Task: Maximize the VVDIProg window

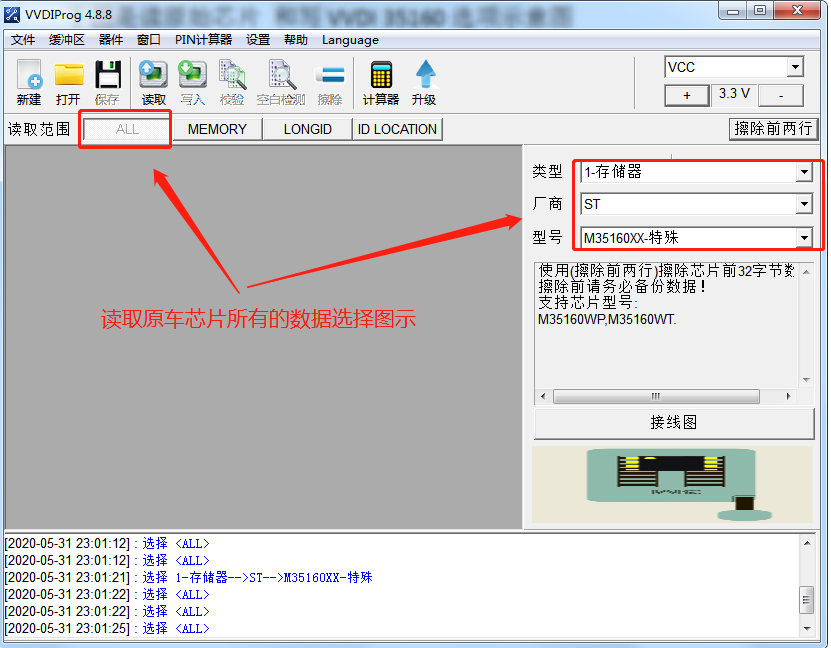Action: point(759,11)
